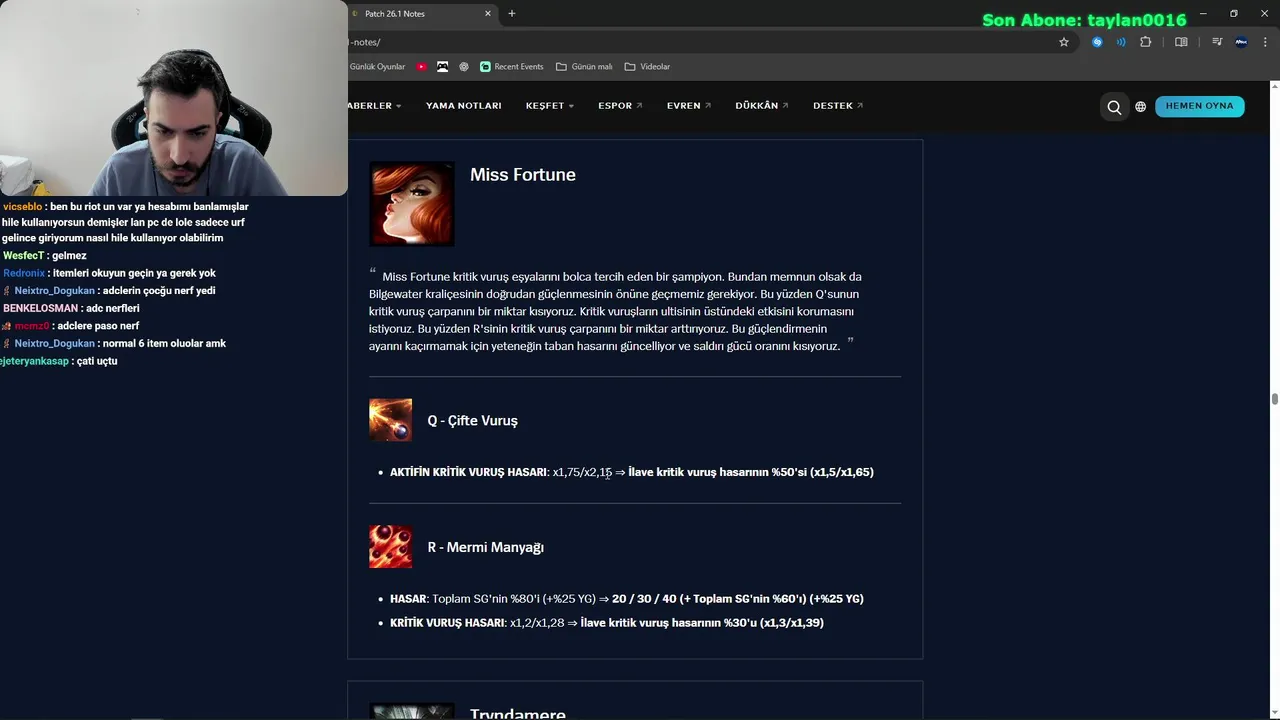Open the language globe icon

click(1140, 106)
